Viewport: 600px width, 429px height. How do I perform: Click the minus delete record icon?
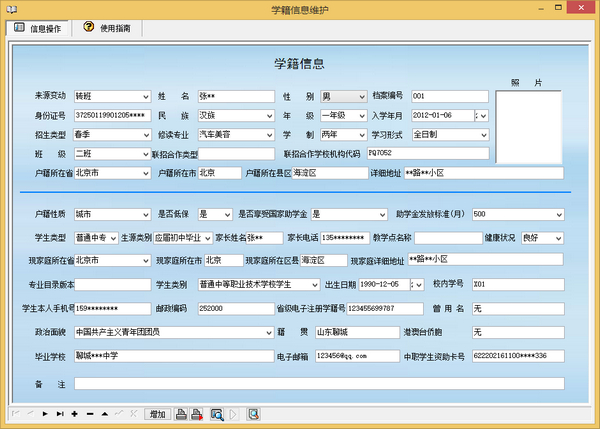(x=90, y=414)
